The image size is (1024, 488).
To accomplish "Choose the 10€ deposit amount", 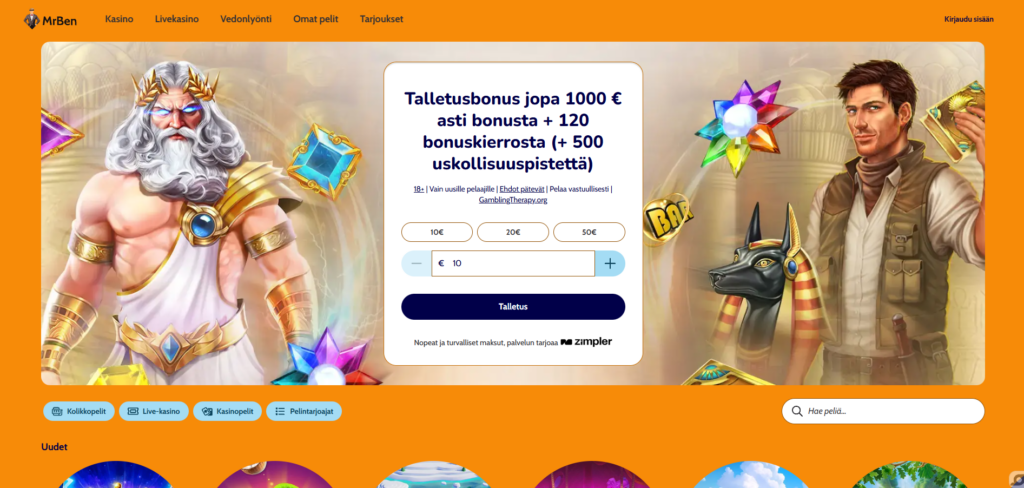I will pyautogui.click(x=437, y=232).
